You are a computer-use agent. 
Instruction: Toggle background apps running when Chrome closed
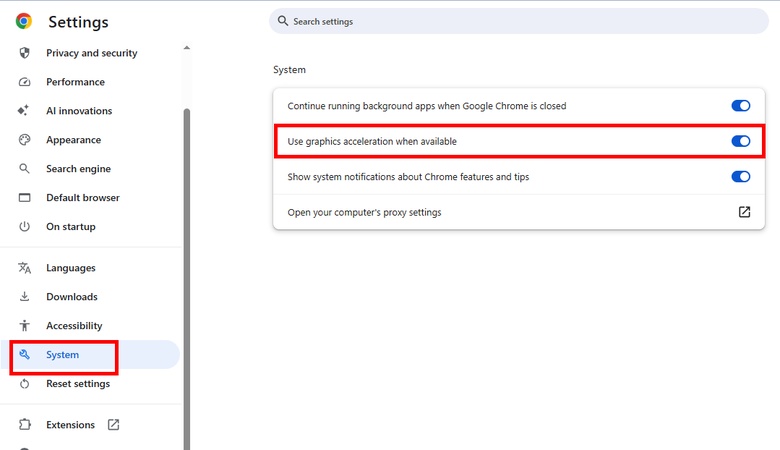tap(741, 105)
